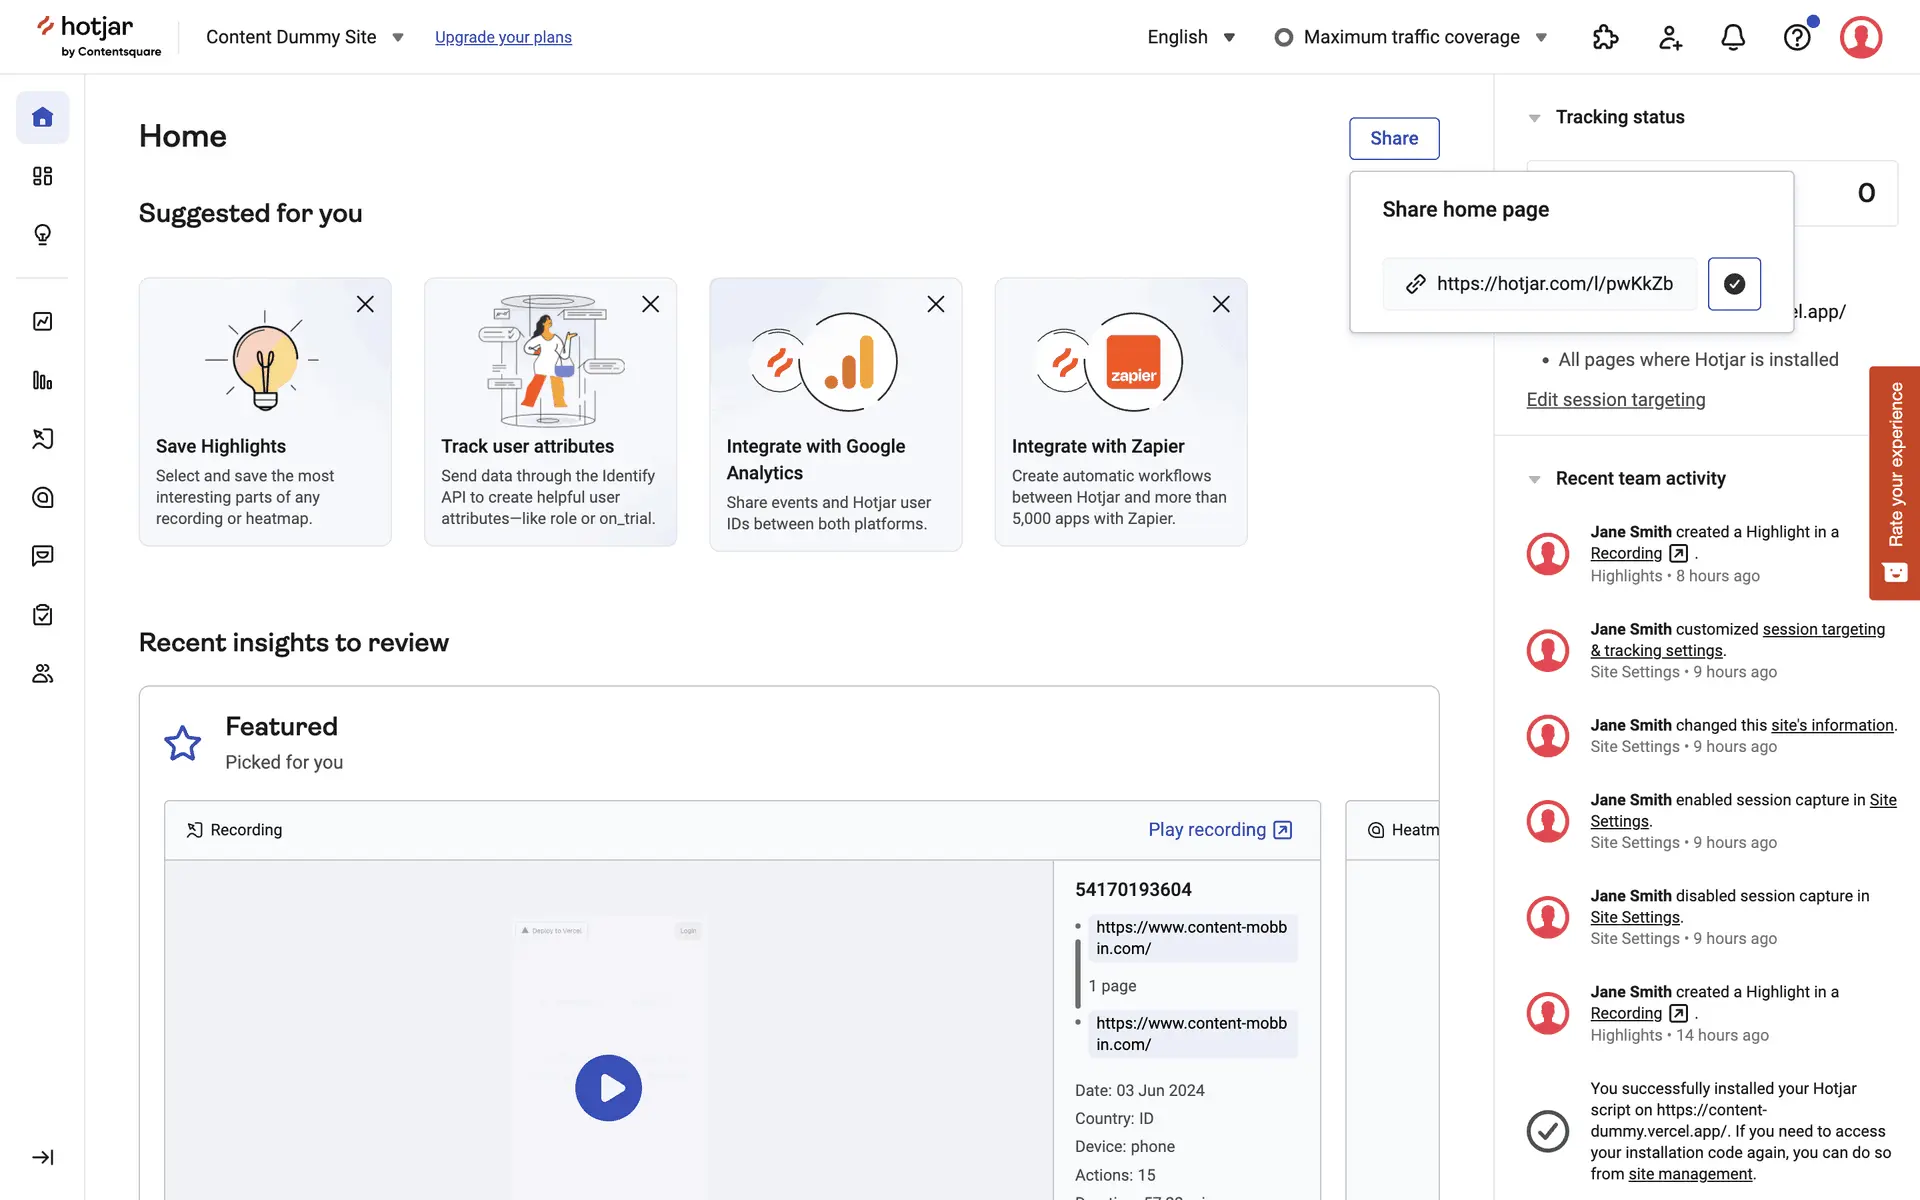Viewport: 1920px width, 1200px height.
Task: Dismiss the Save Highlights suggestion card
Action: 365,304
